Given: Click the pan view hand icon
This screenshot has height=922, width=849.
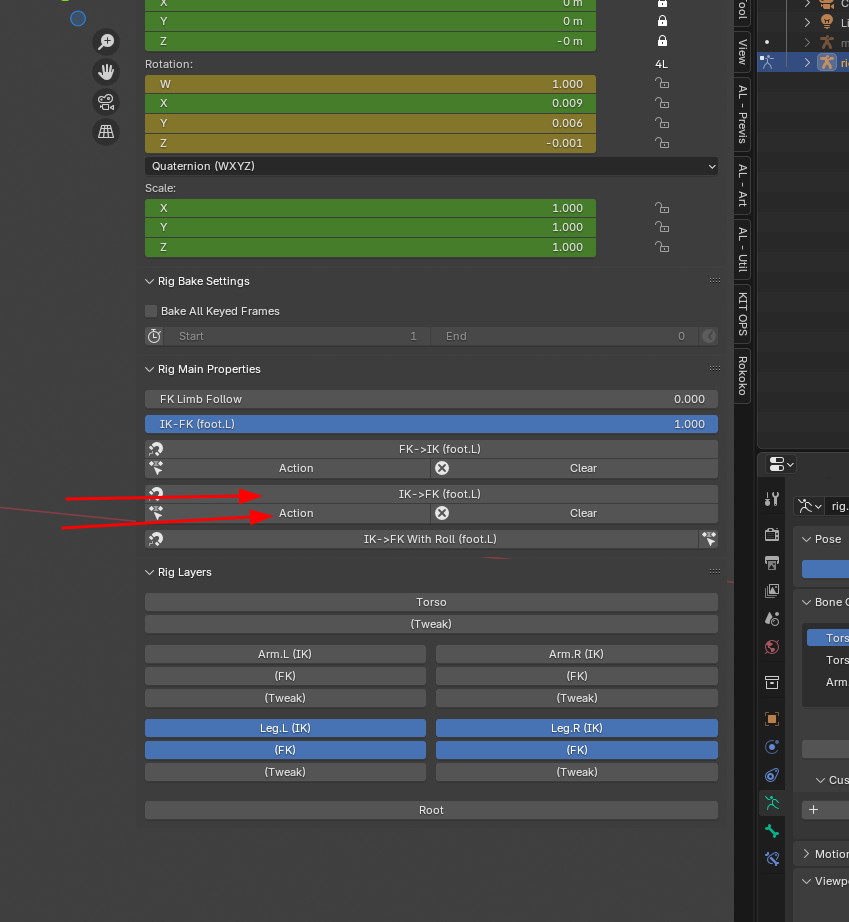Looking at the screenshot, I should click(106, 72).
